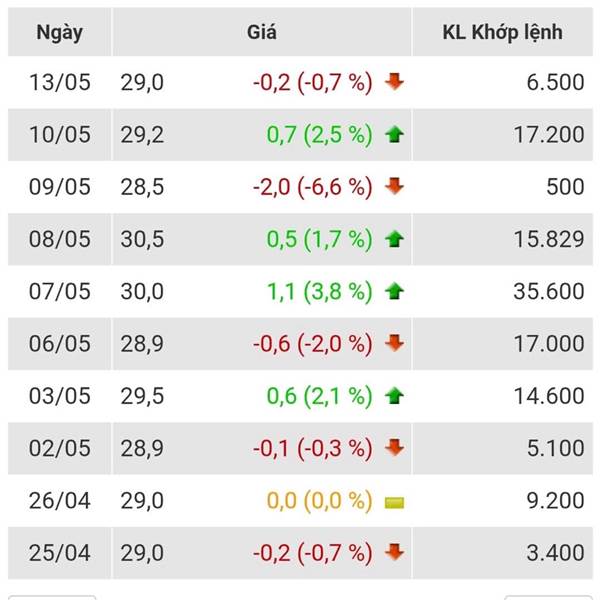Click the red down arrow on 06/05 row
This screenshot has height=600, width=600.
point(394,344)
